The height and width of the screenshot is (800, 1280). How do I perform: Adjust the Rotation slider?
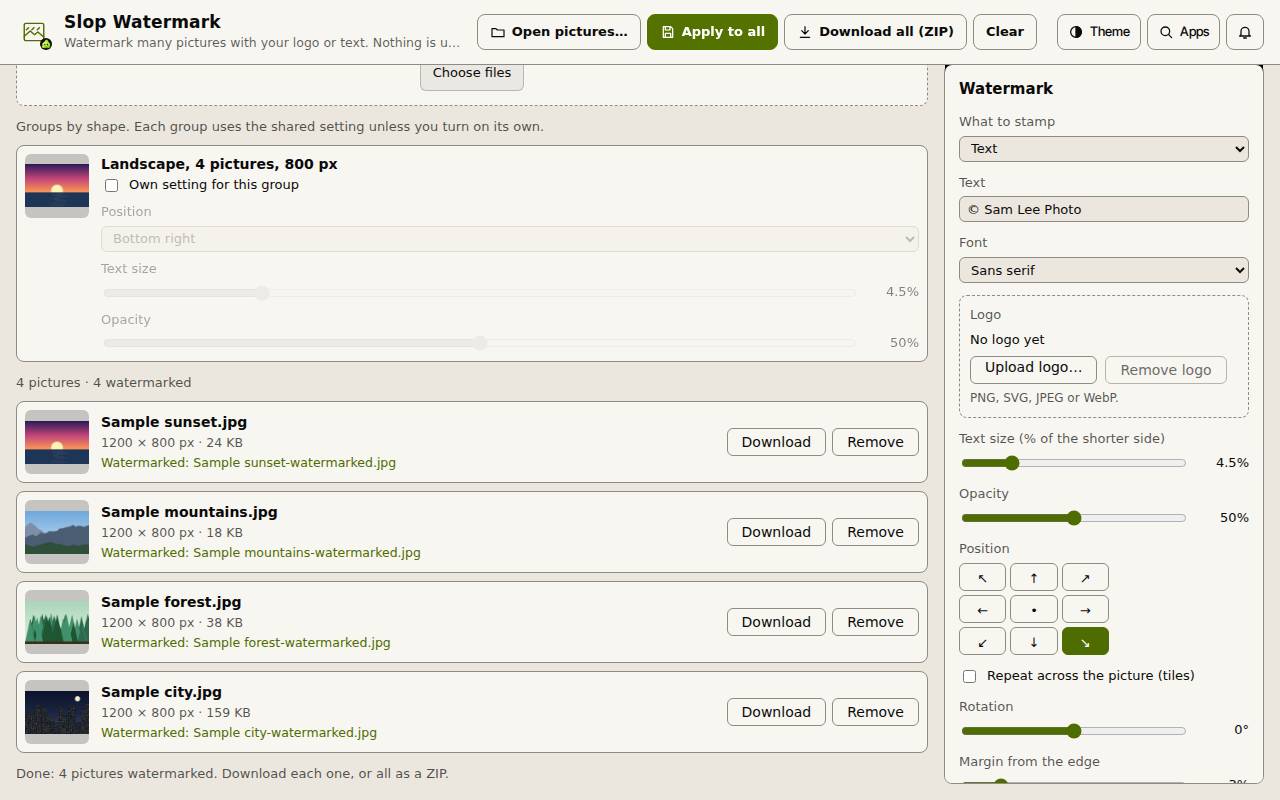[1073, 731]
